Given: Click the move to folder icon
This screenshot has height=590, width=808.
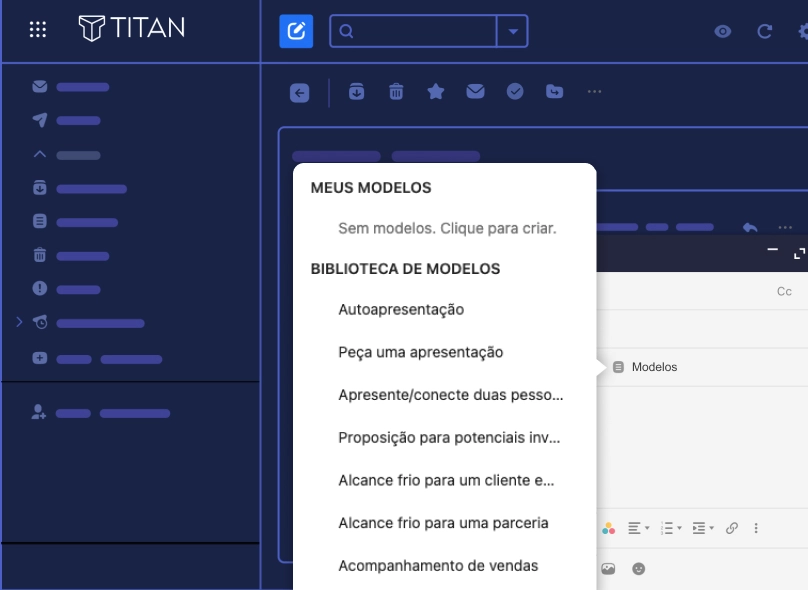Looking at the screenshot, I should (x=555, y=92).
